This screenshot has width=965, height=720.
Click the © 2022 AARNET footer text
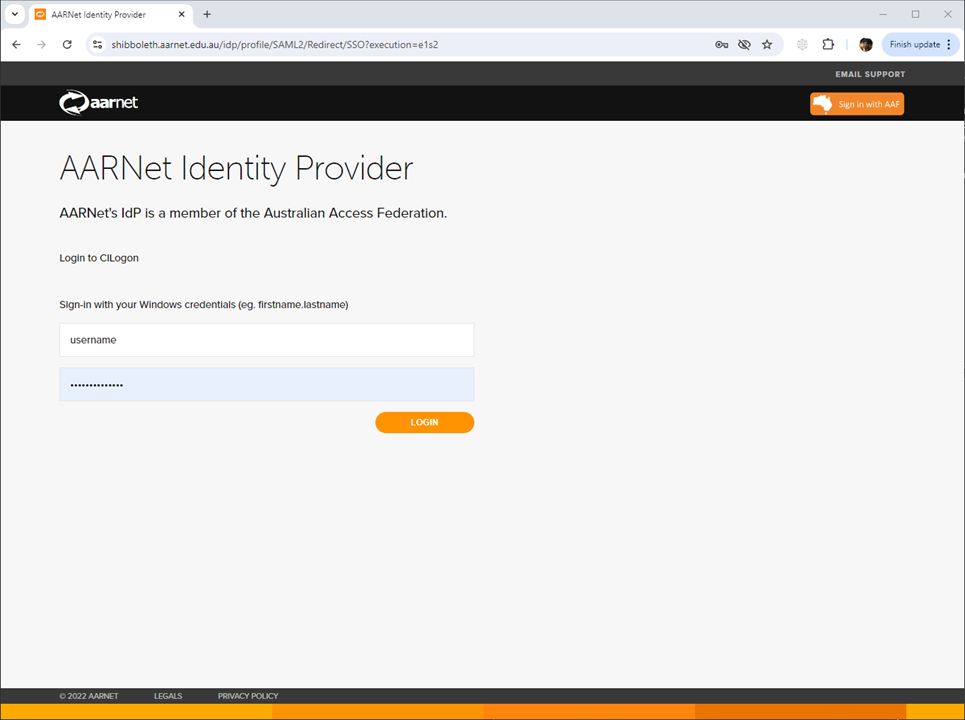coord(89,696)
